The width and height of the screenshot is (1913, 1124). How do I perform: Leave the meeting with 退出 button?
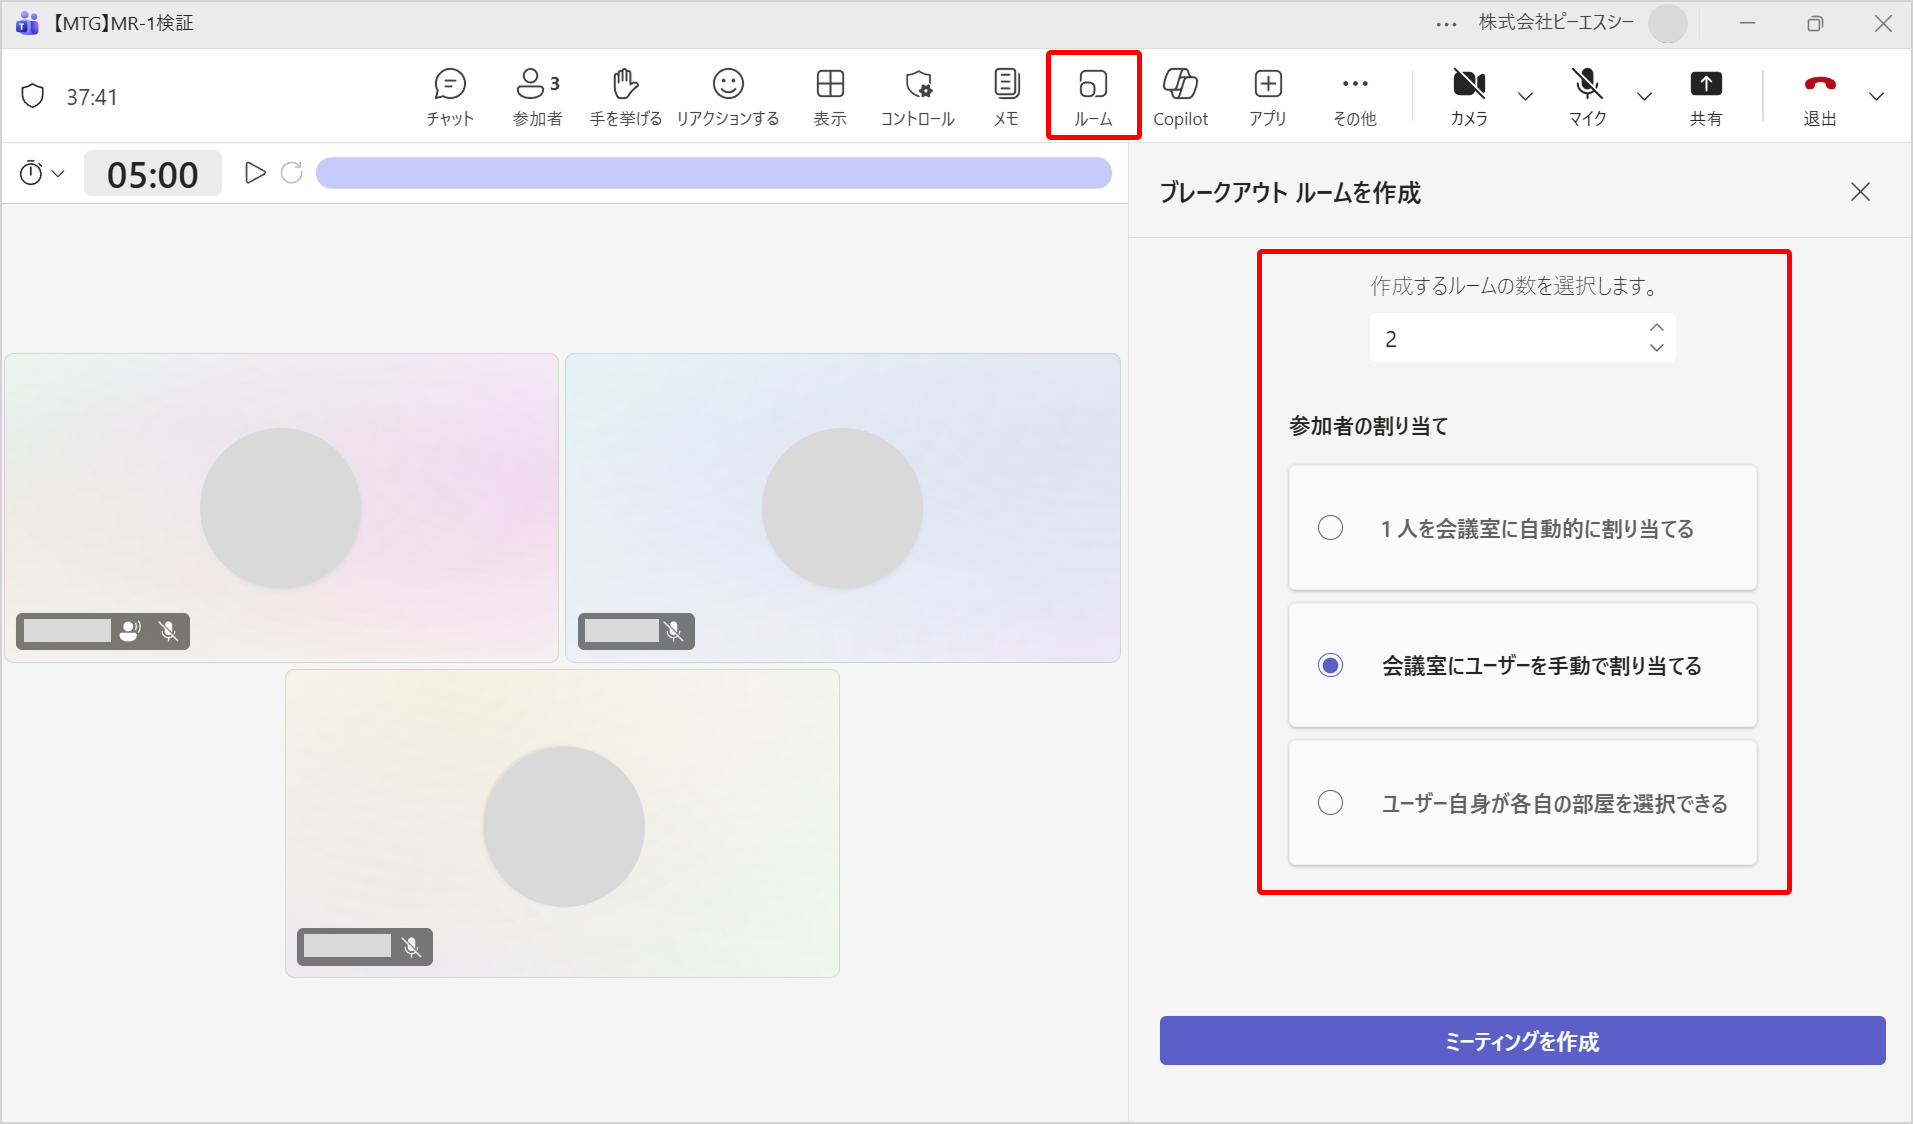pyautogui.click(x=1819, y=96)
